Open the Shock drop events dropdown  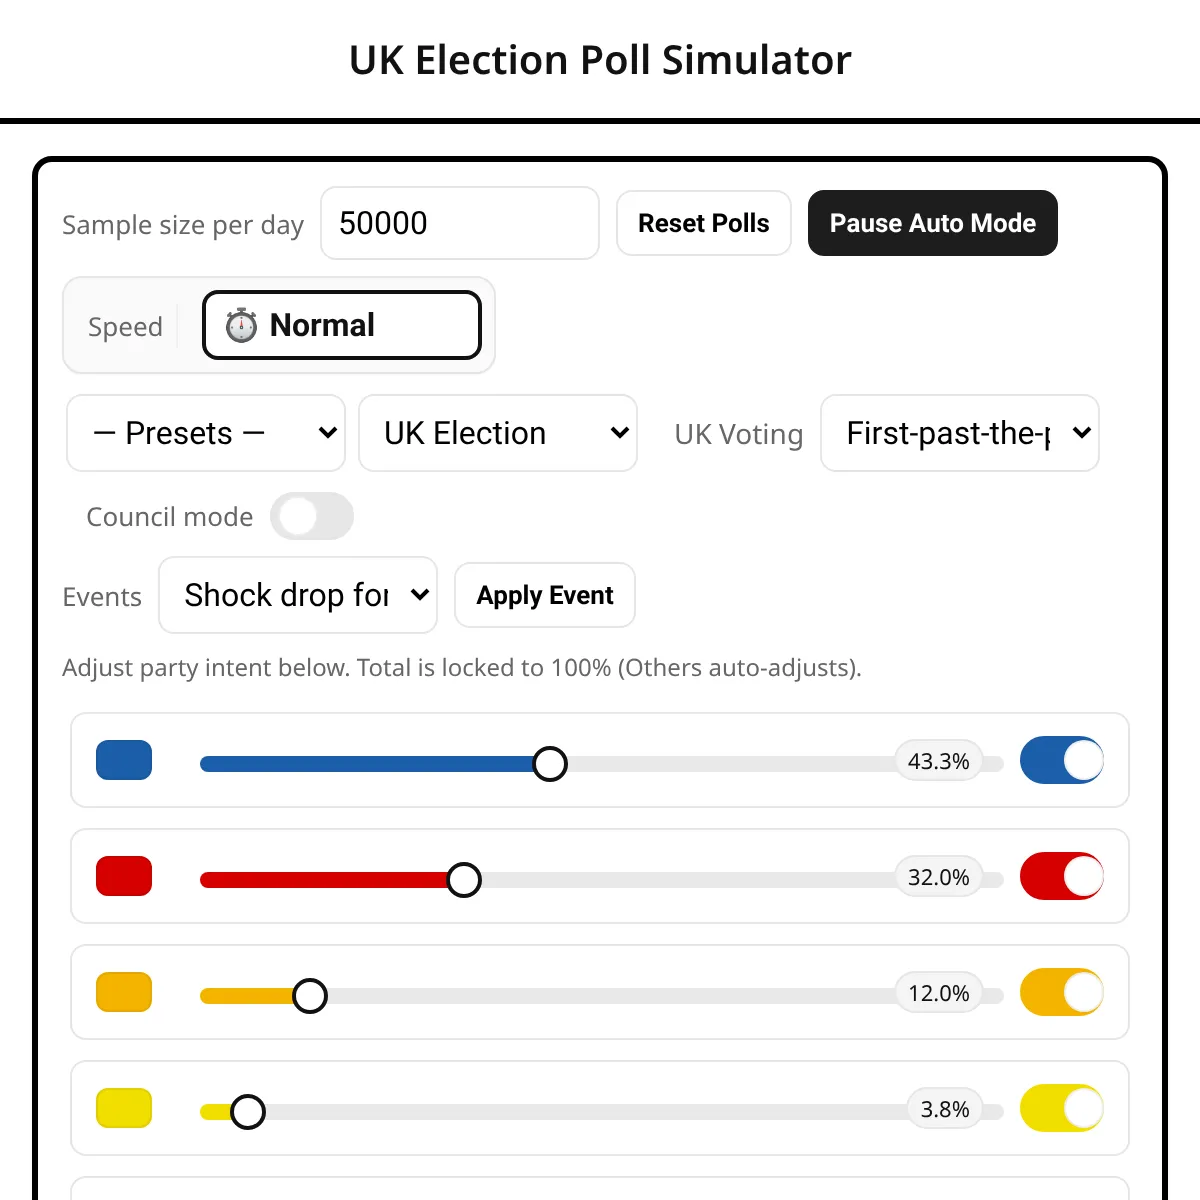coord(298,595)
